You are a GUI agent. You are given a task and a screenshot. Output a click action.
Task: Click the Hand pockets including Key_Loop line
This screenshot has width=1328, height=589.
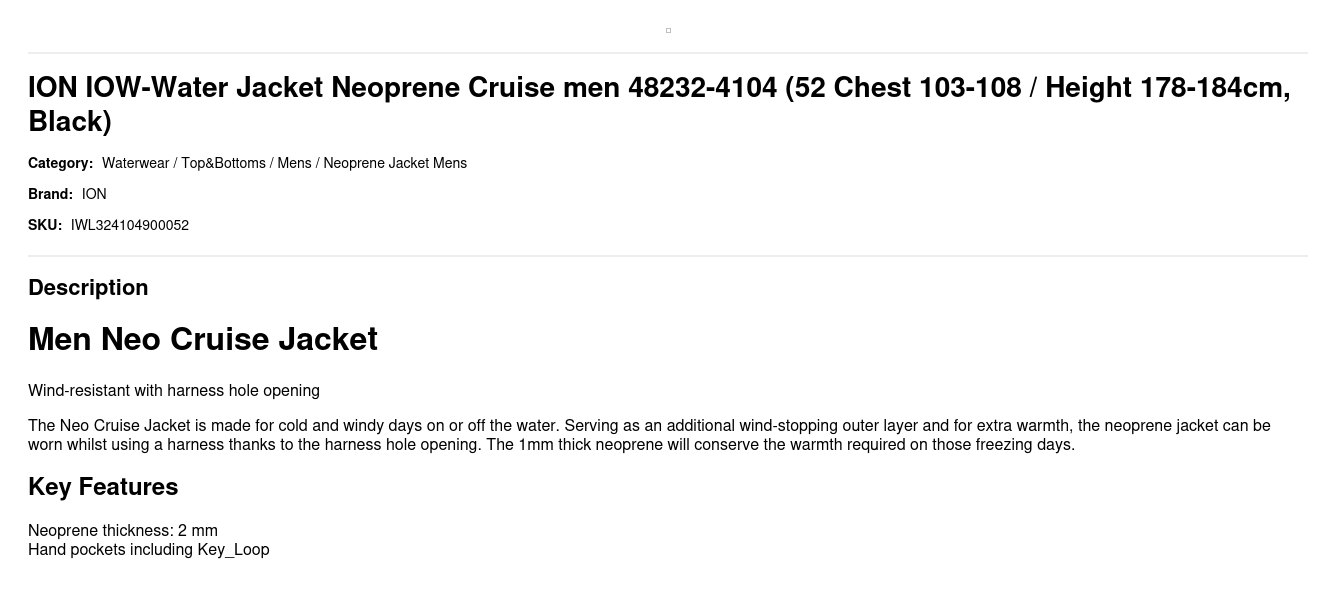coord(149,549)
